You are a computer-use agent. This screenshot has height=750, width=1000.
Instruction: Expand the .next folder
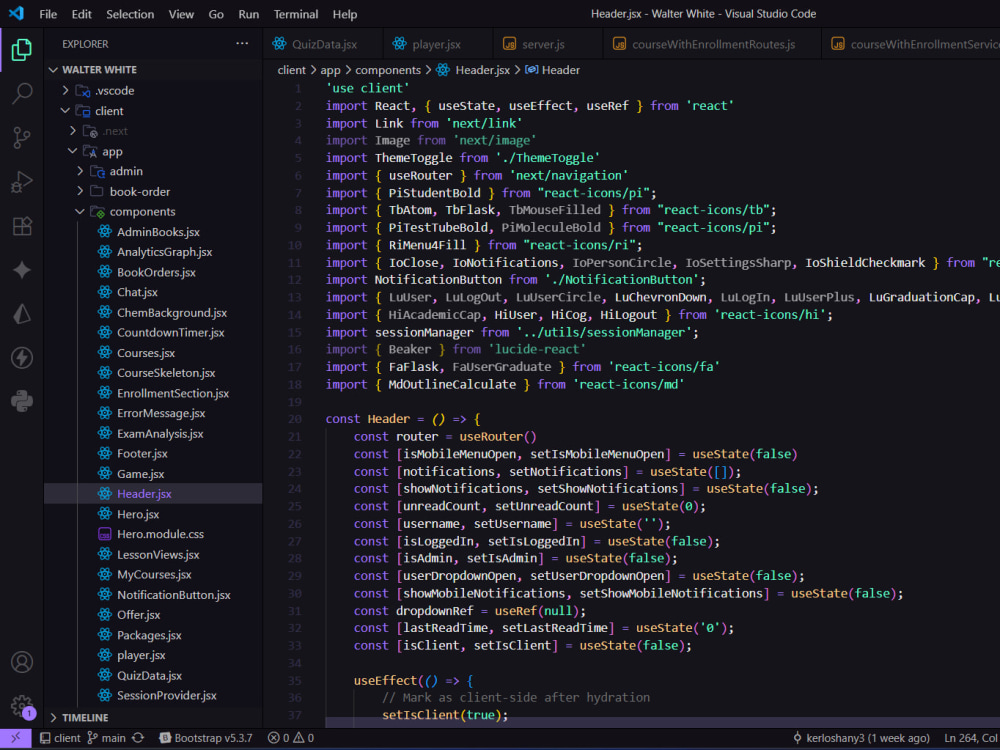(x=73, y=131)
